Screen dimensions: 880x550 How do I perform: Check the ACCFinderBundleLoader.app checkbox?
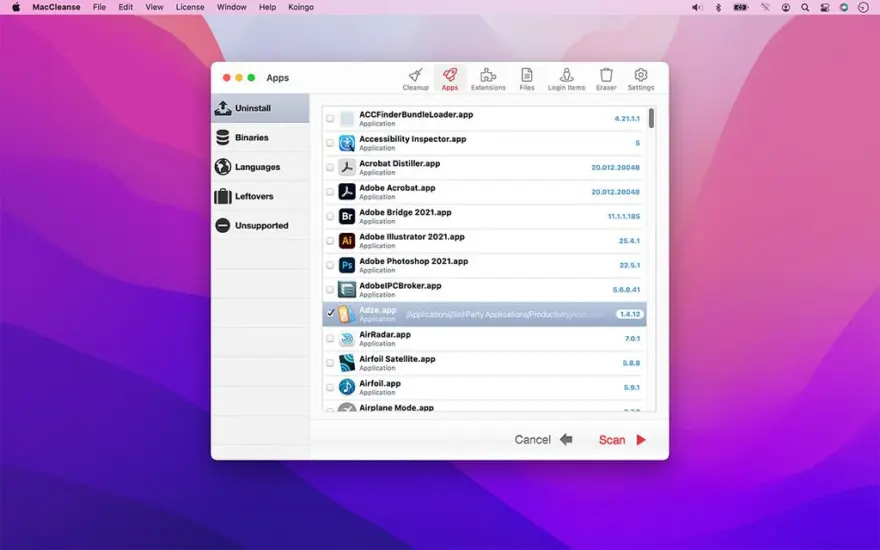point(330,118)
